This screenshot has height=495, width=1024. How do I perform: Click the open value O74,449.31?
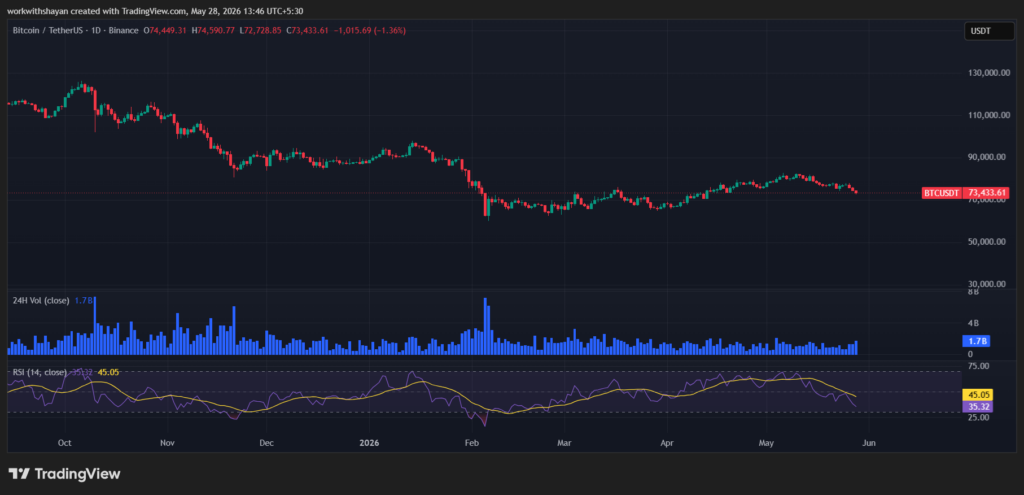[166, 31]
